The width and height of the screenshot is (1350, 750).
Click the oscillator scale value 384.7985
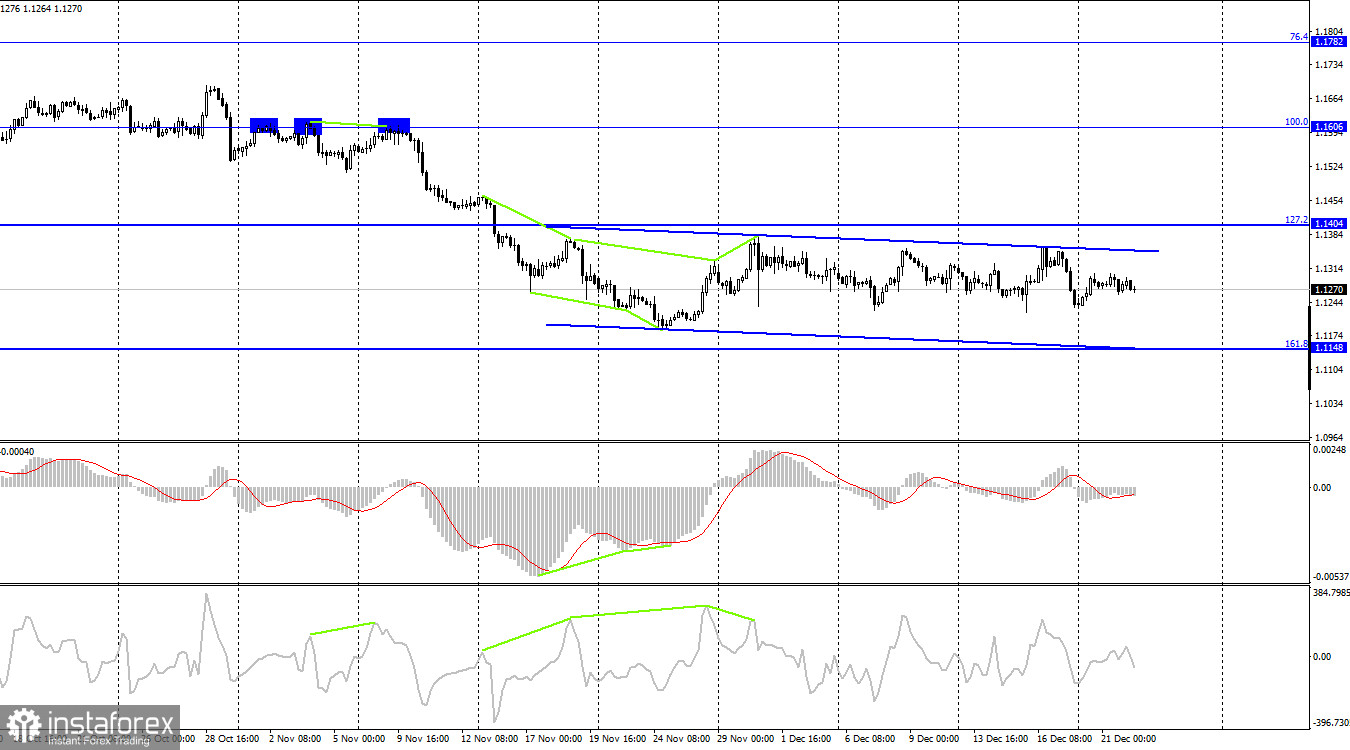1329,593
